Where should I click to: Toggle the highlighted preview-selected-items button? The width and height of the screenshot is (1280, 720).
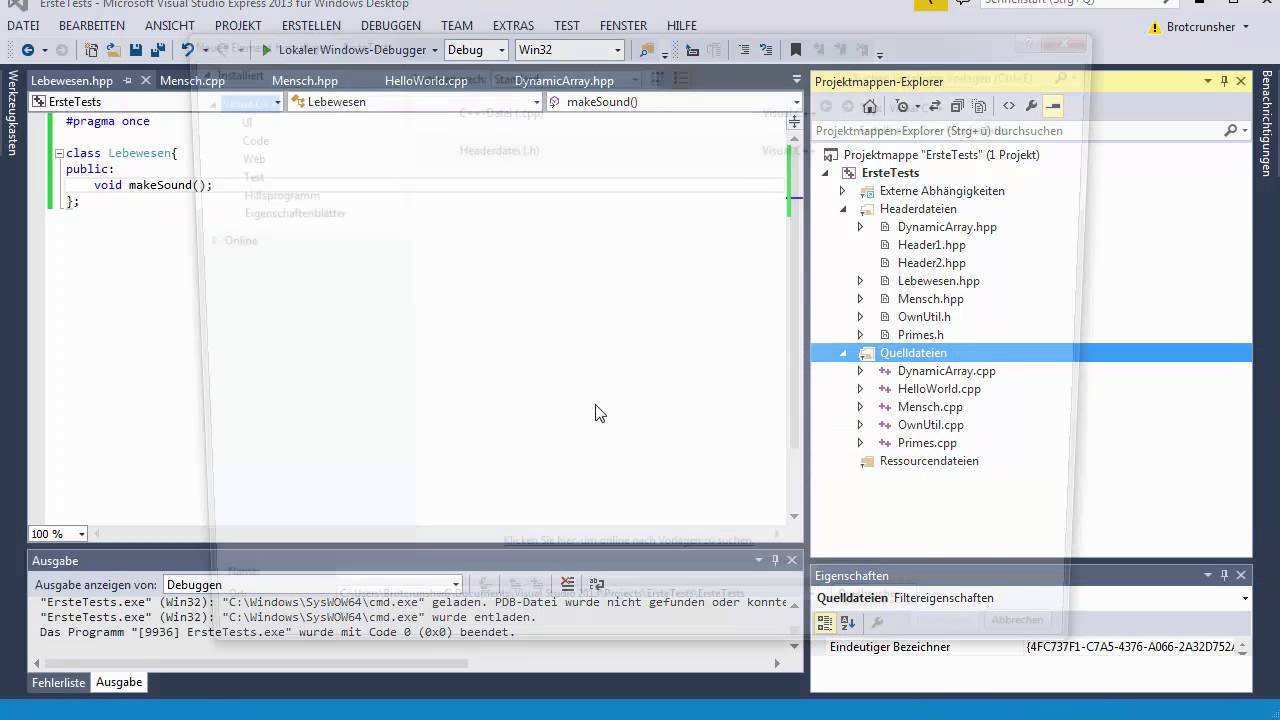1053,106
